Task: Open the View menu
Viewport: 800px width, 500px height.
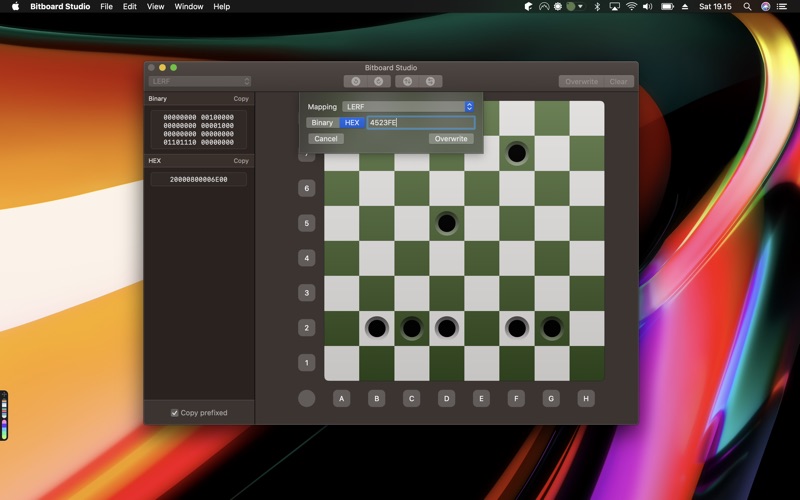Action: point(156,7)
